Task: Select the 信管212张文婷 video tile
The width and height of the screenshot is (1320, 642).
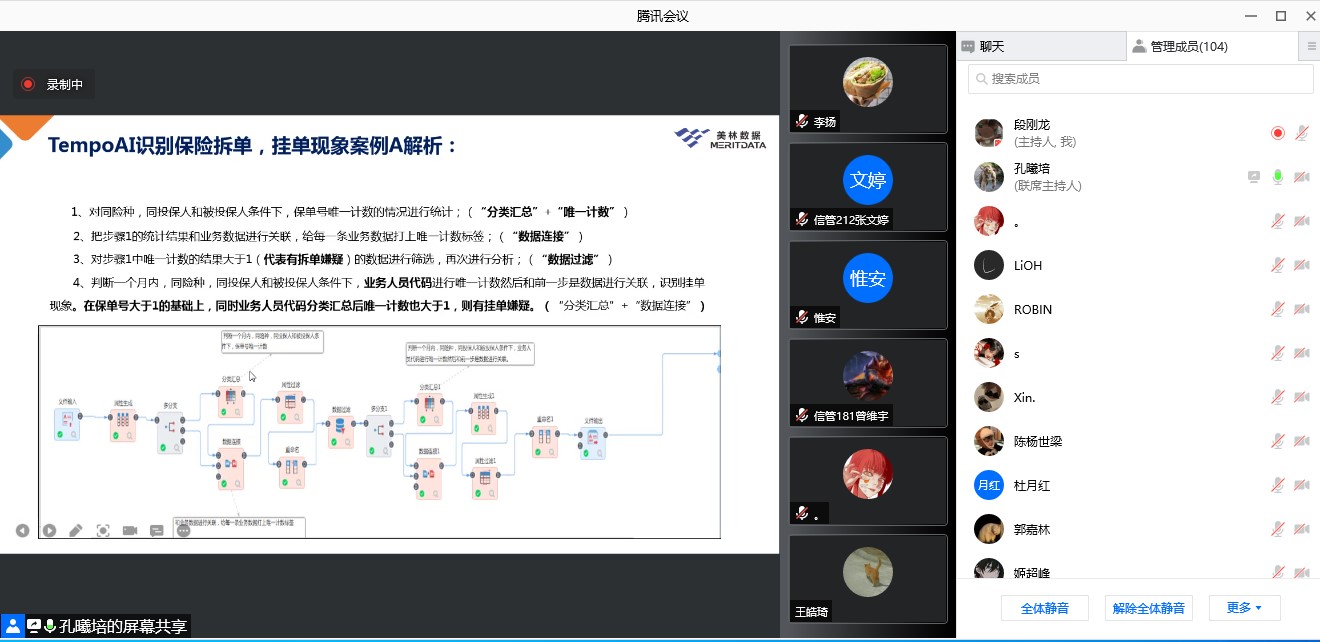Action: (867, 187)
